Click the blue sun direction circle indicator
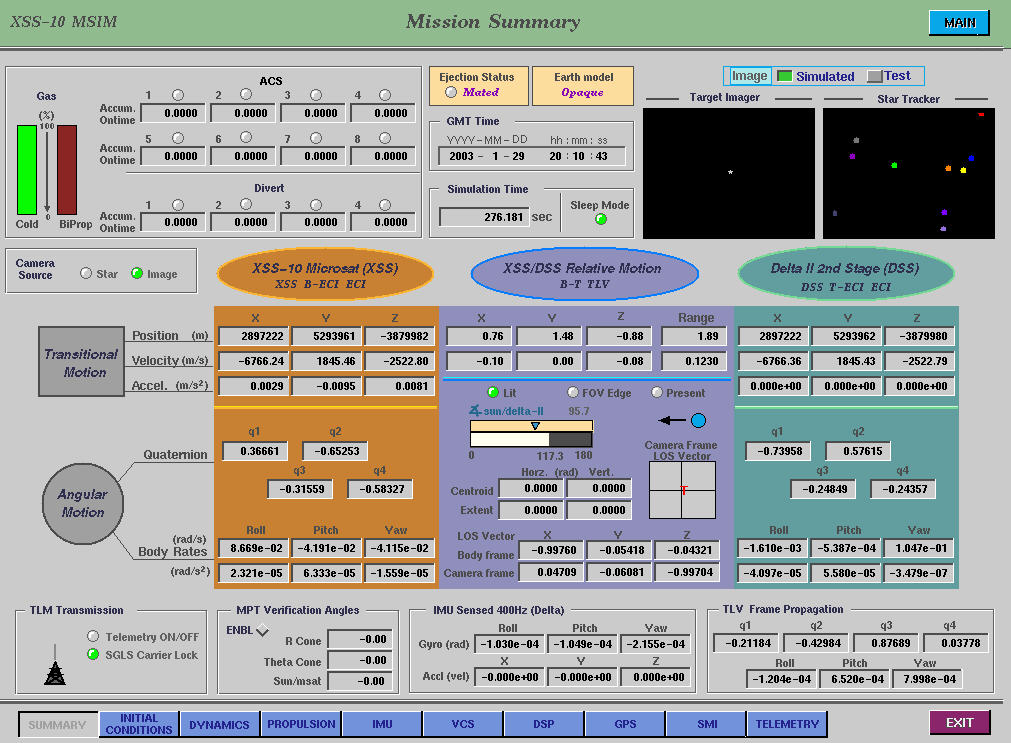This screenshot has height=743, width=1011. tap(698, 420)
